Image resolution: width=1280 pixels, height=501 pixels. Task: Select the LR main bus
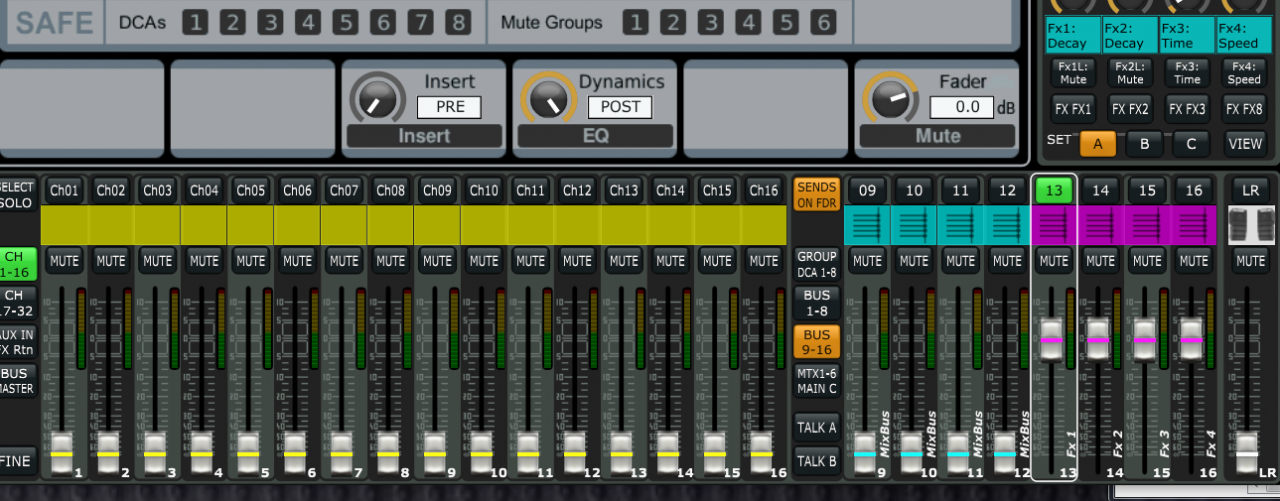[x=1250, y=190]
